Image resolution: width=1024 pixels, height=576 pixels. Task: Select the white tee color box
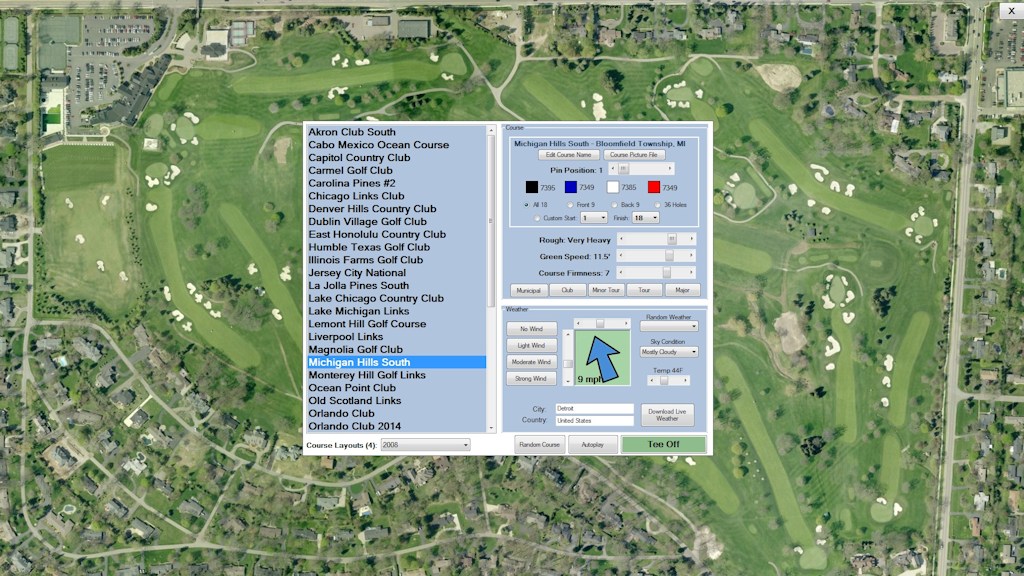pyautogui.click(x=612, y=187)
